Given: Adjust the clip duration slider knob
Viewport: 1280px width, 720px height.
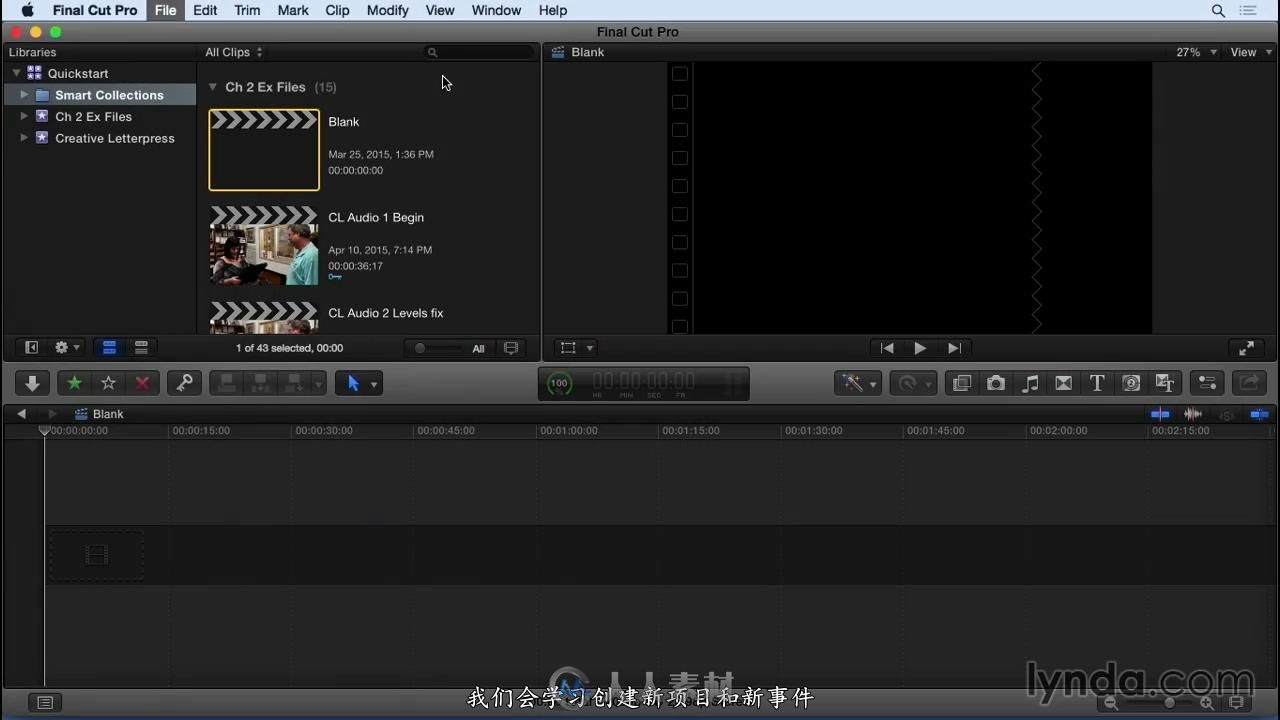Looking at the screenshot, I should point(420,348).
